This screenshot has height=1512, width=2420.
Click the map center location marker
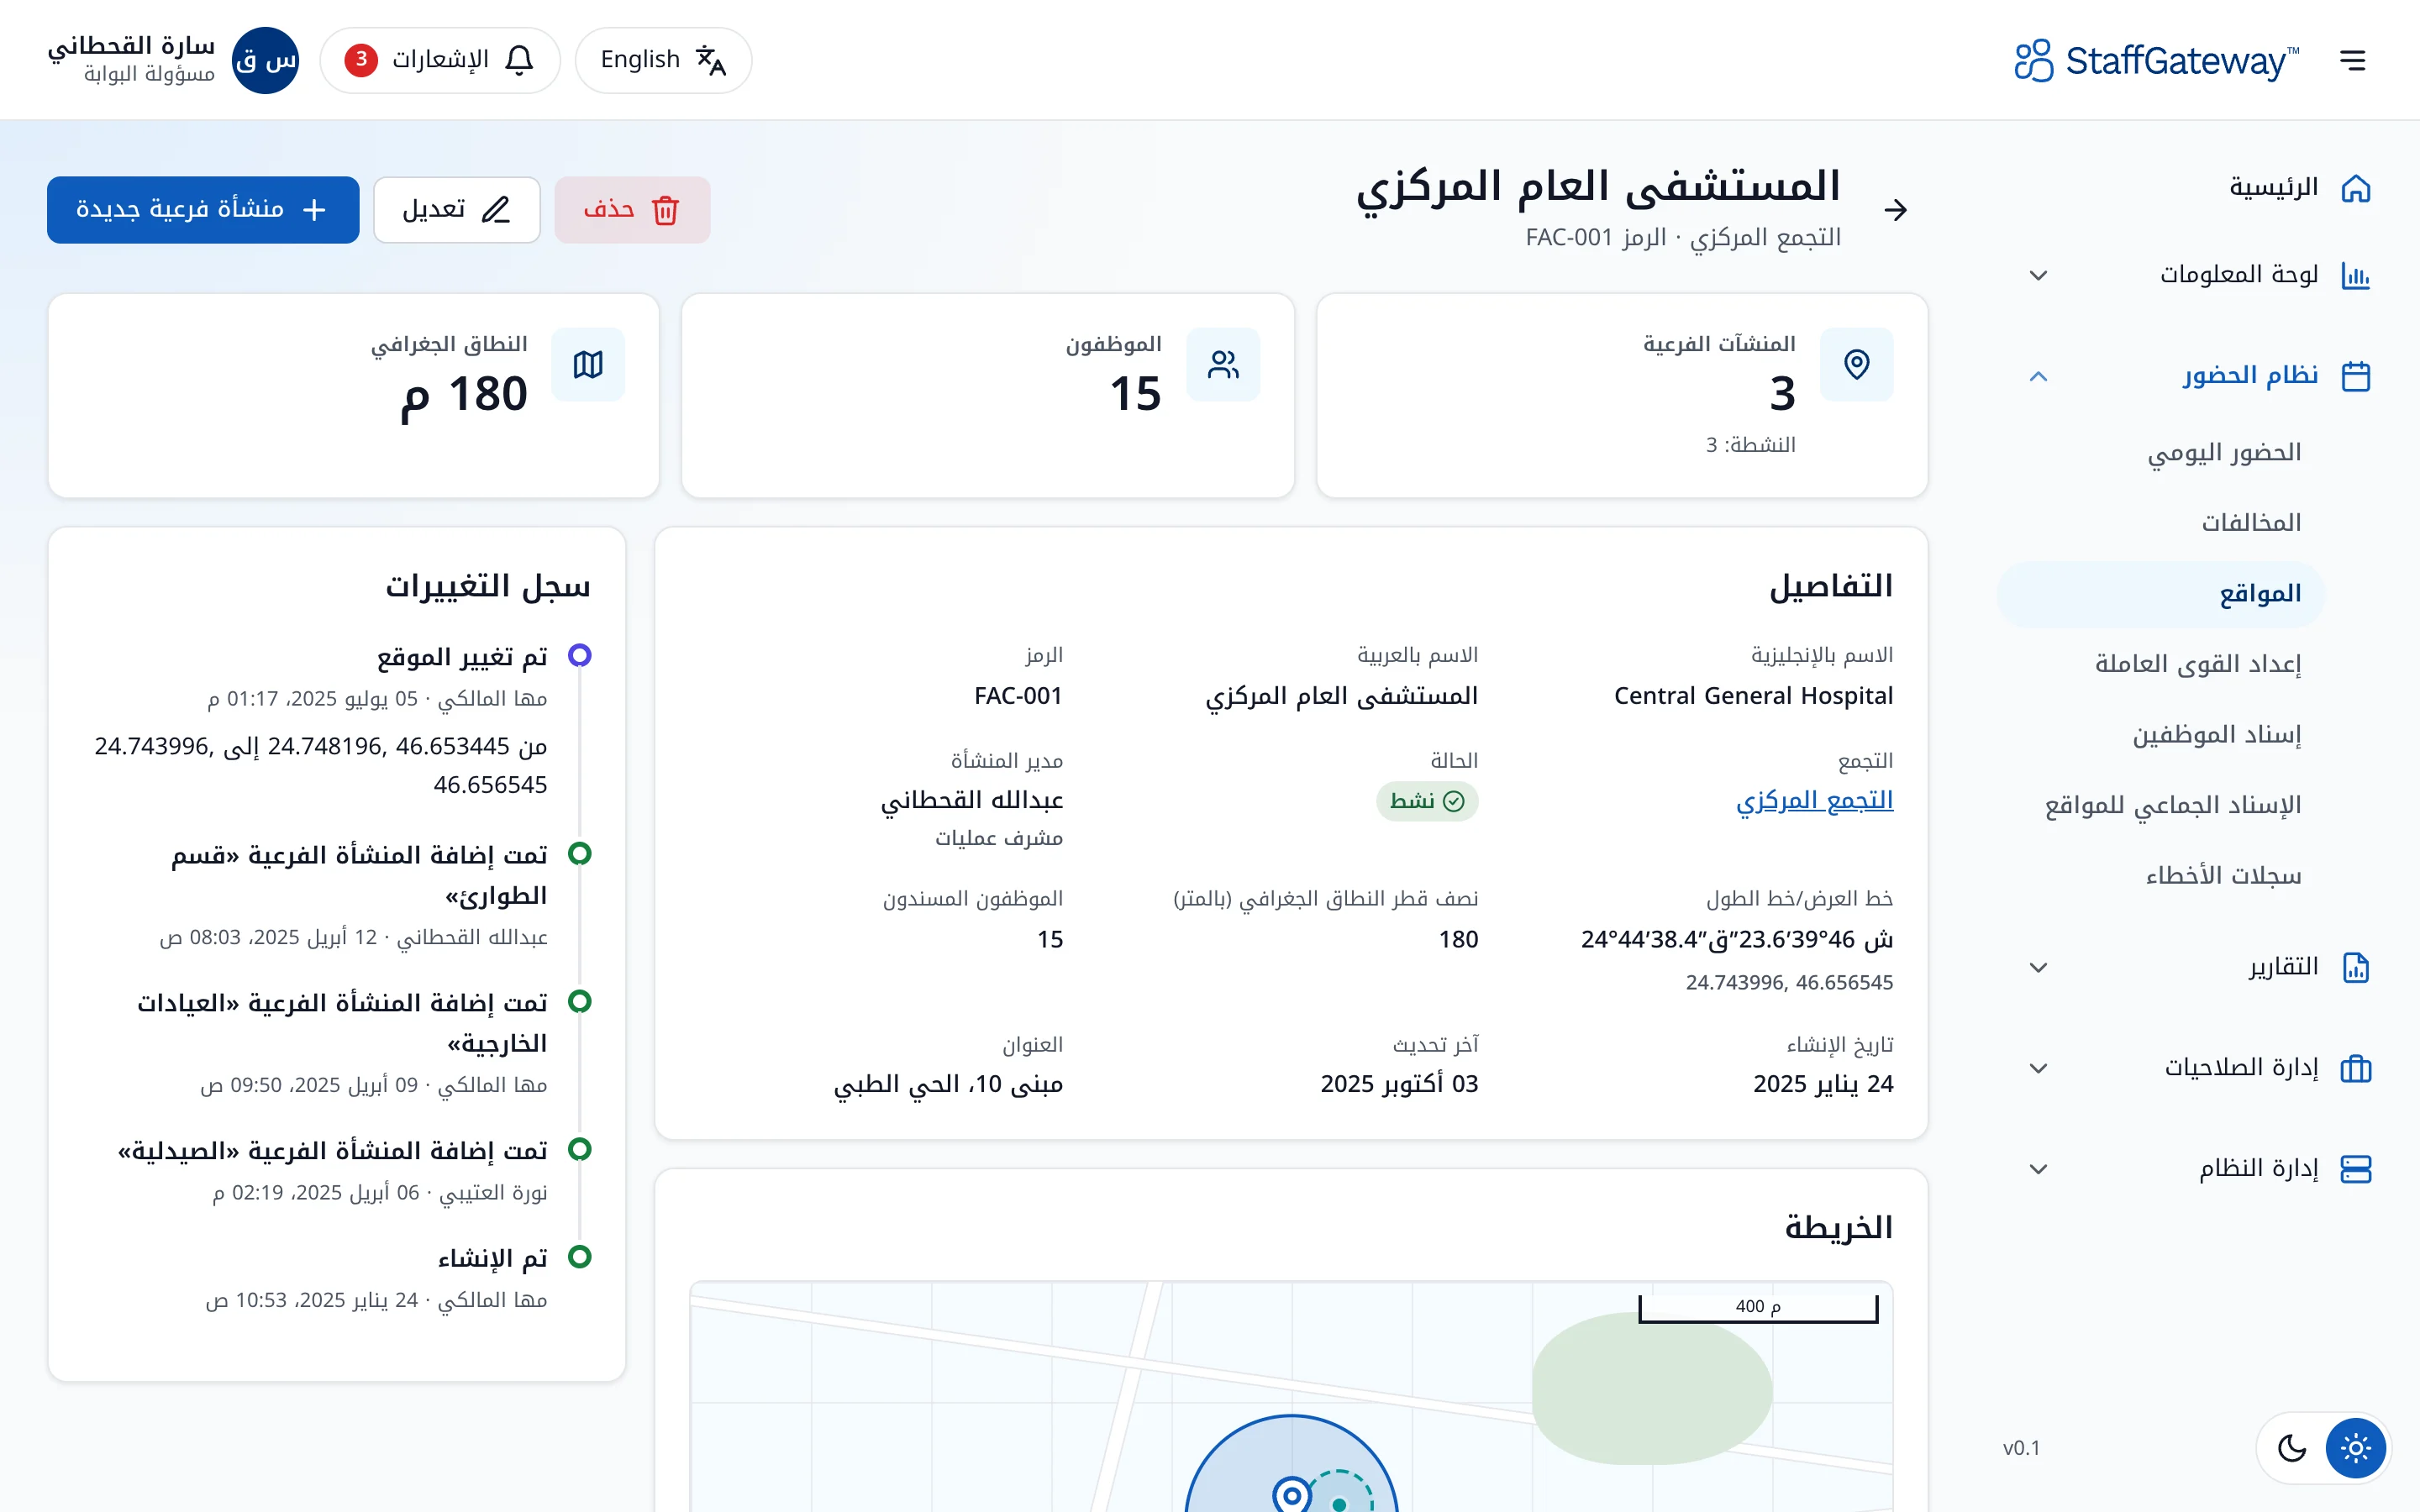1292,1494
